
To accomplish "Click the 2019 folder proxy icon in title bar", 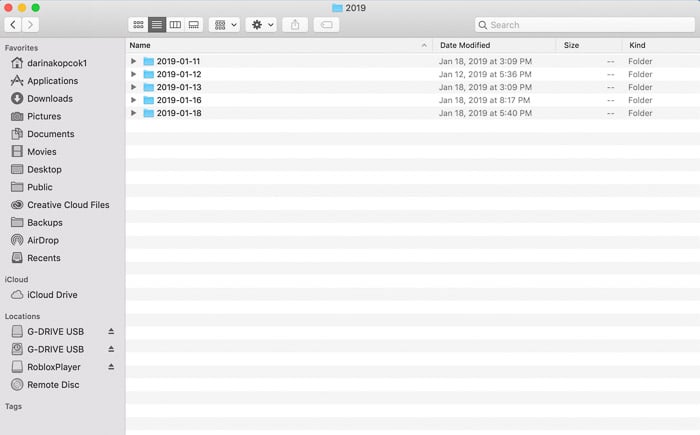I will click(x=337, y=8).
